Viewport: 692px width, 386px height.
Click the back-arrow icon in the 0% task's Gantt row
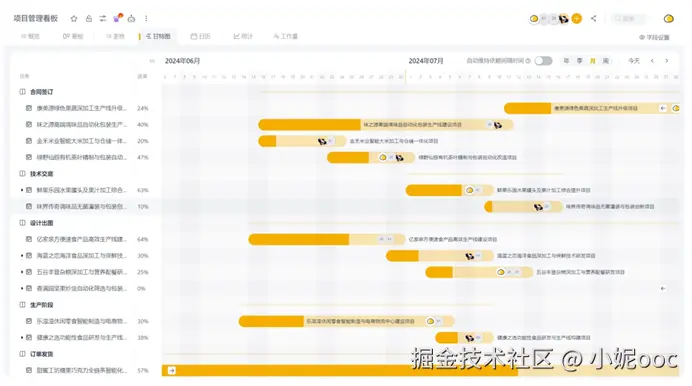pyautogui.click(x=663, y=289)
